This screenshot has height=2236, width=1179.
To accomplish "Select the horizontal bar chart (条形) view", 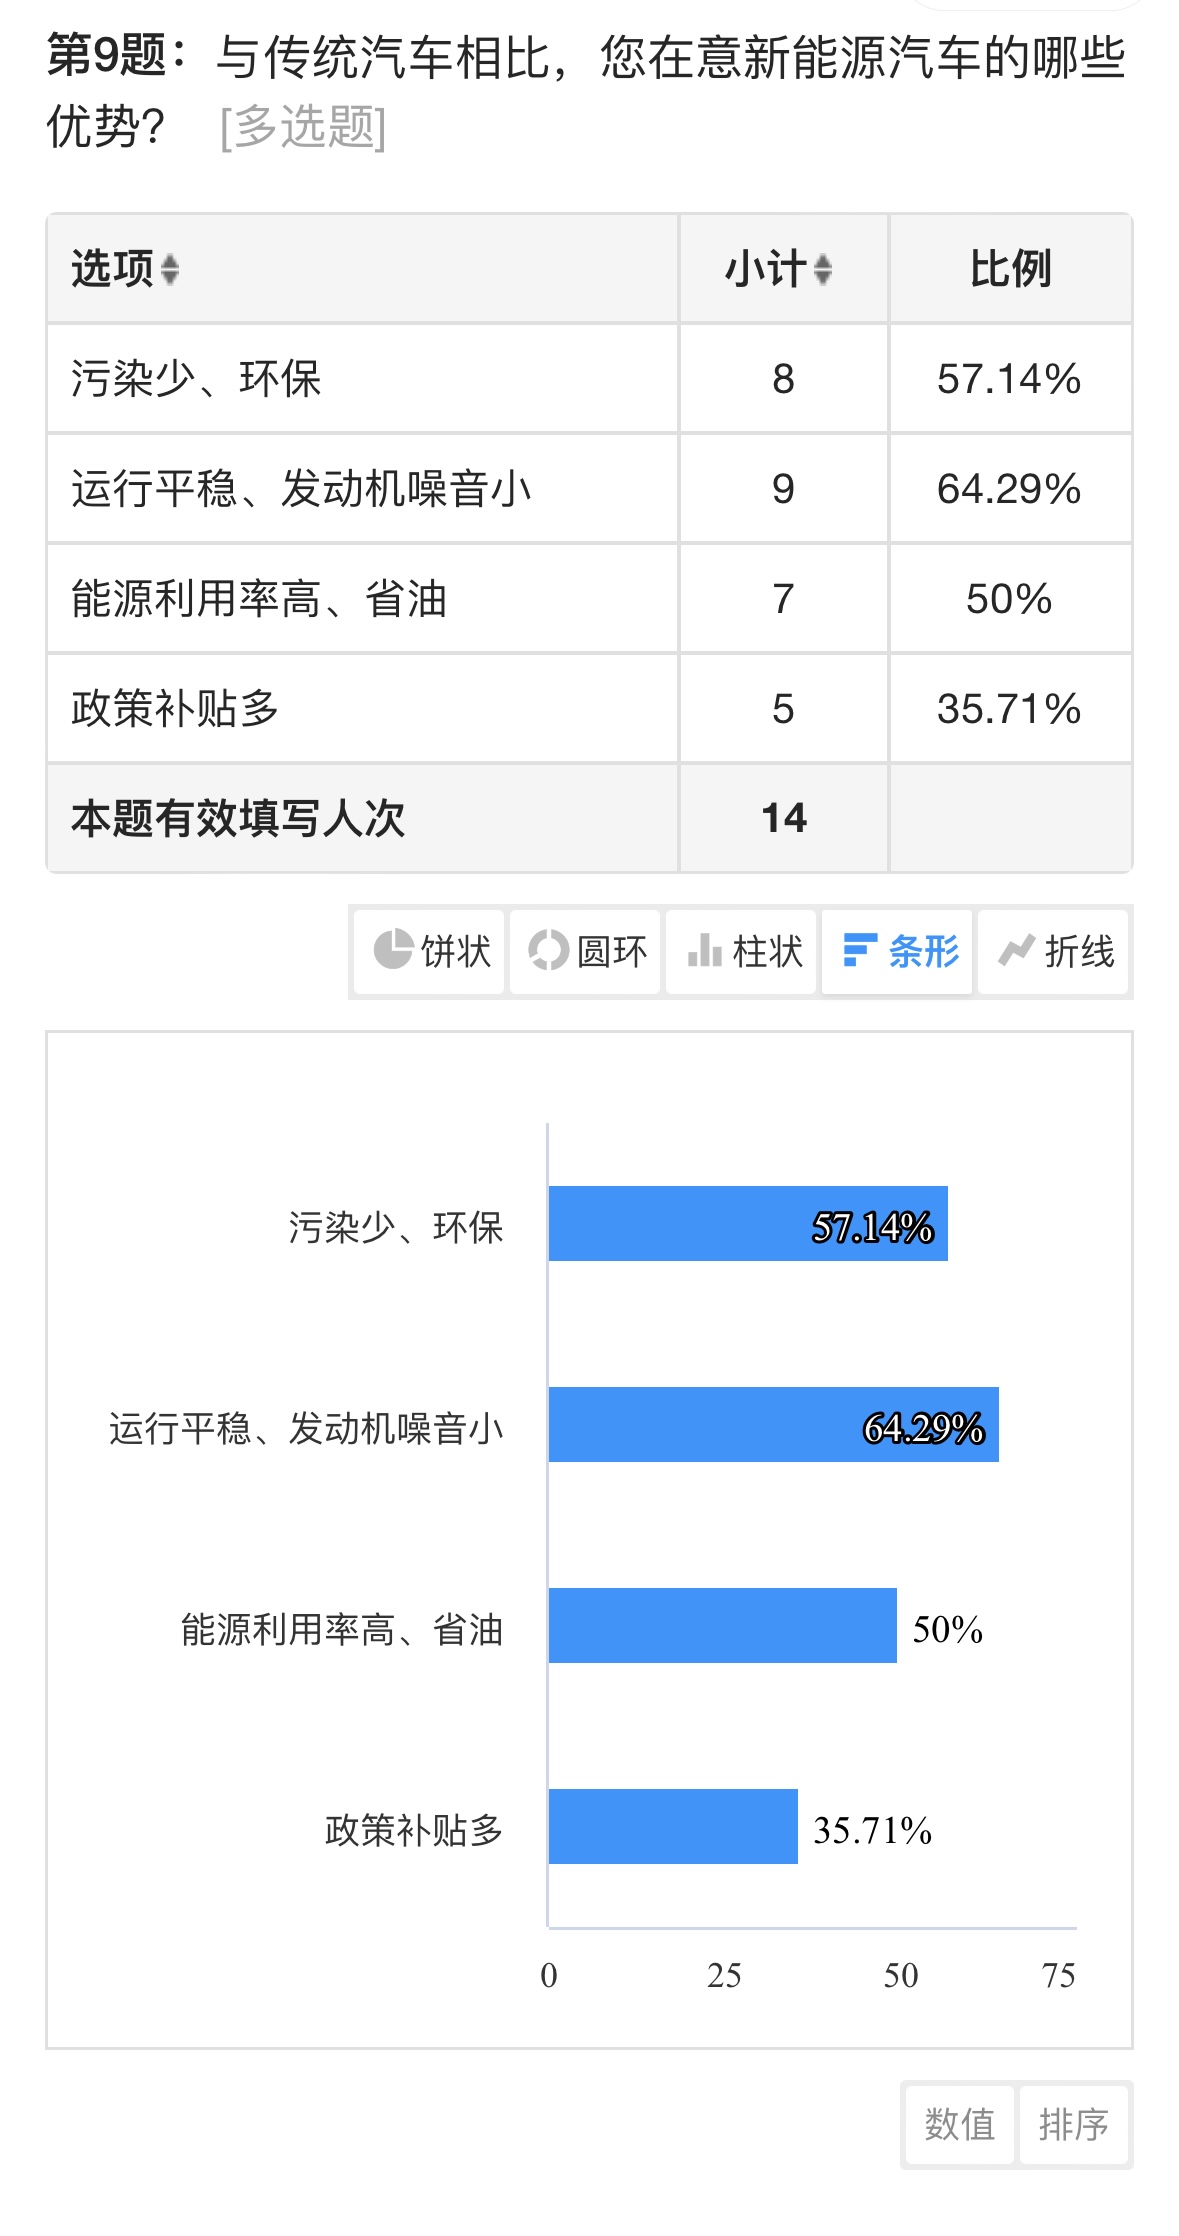I will click(898, 951).
